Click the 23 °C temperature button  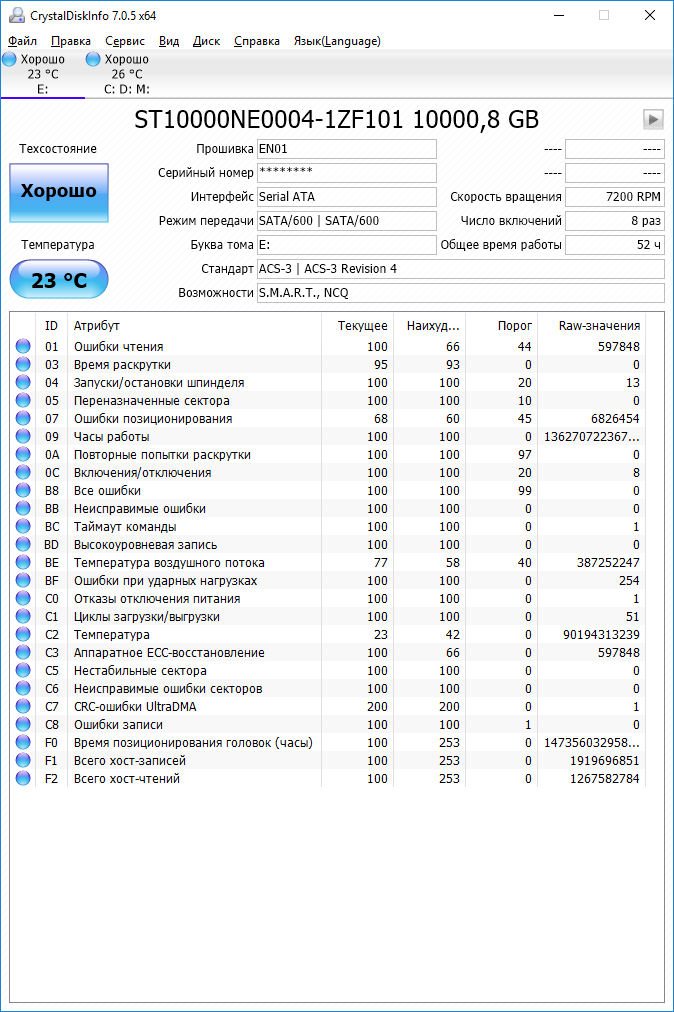(59, 280)
